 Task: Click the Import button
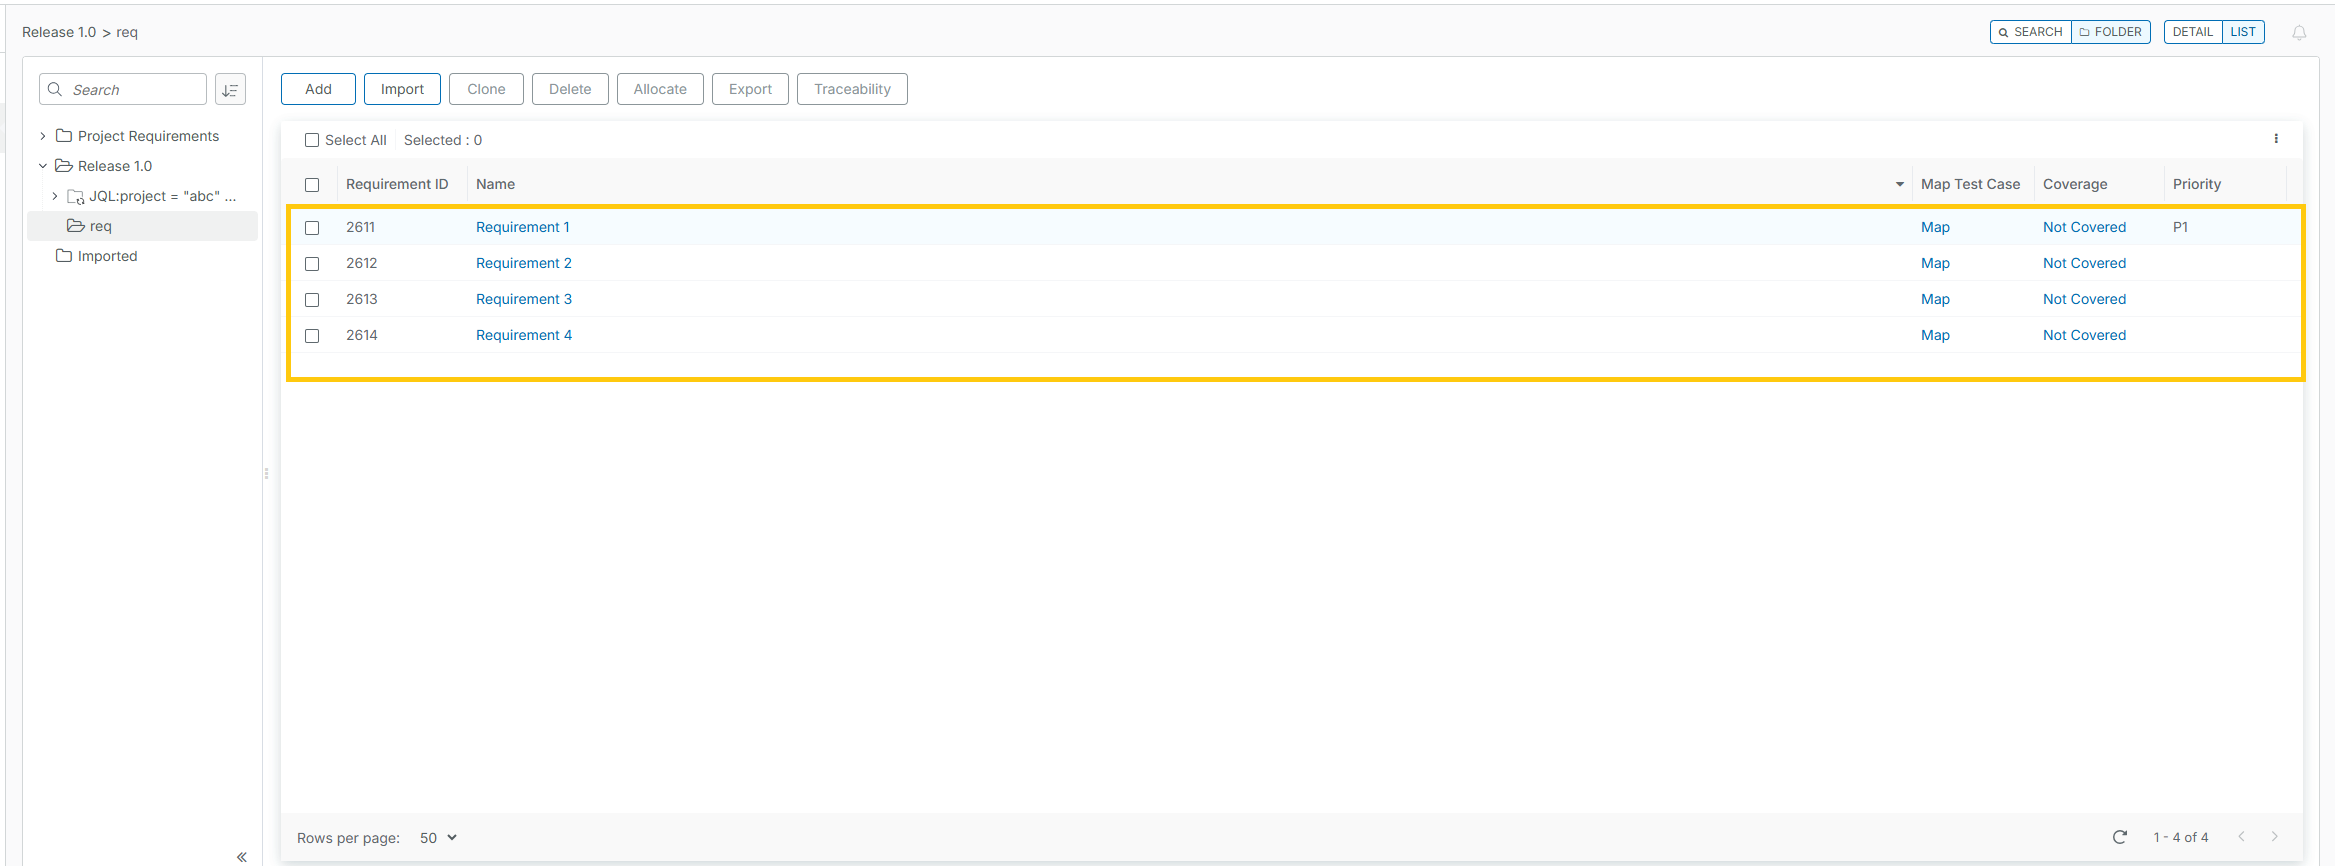(x=402, y=89)
